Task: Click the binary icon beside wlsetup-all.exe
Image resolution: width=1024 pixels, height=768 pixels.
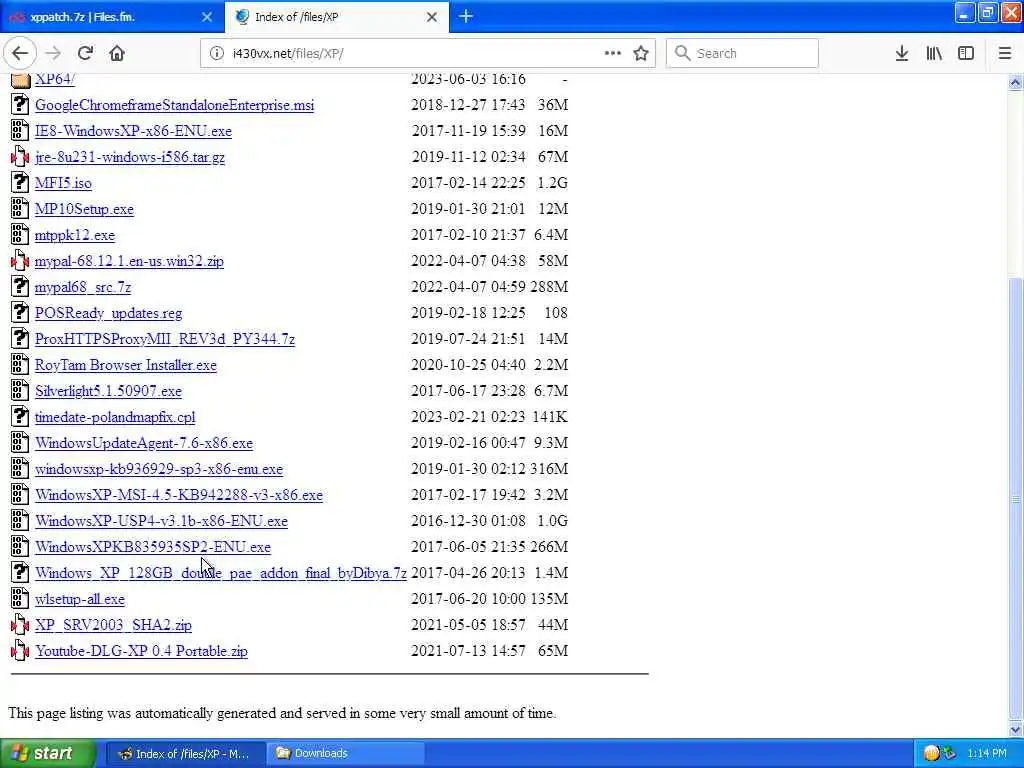Action: coord(20,598)
